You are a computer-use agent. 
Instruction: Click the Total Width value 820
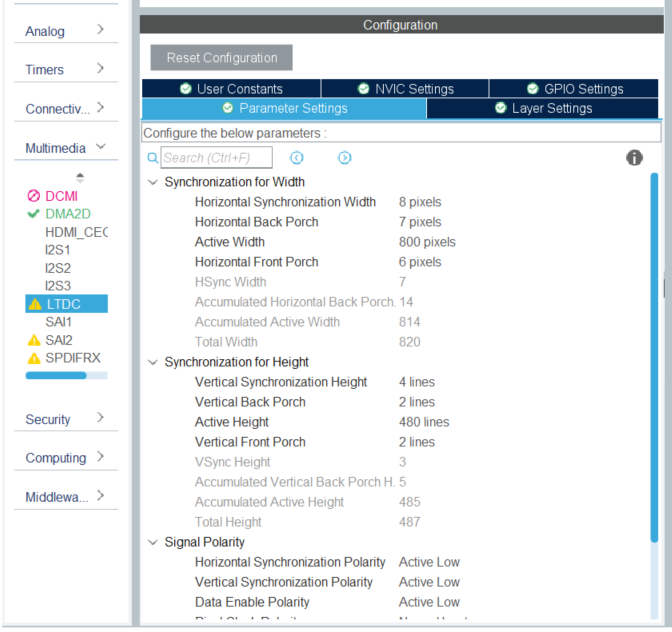click(410, 342)
